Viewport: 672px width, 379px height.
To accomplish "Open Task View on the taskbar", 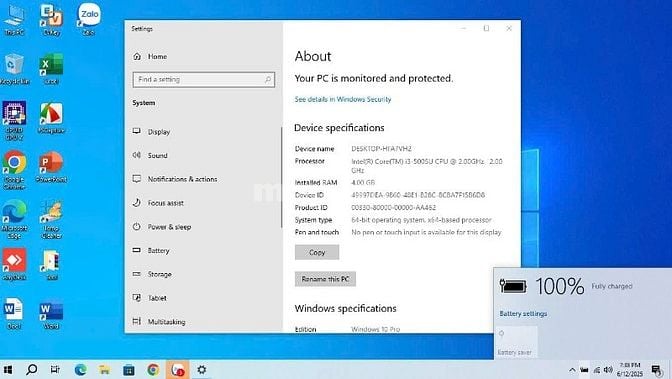I will pos(55,370).
